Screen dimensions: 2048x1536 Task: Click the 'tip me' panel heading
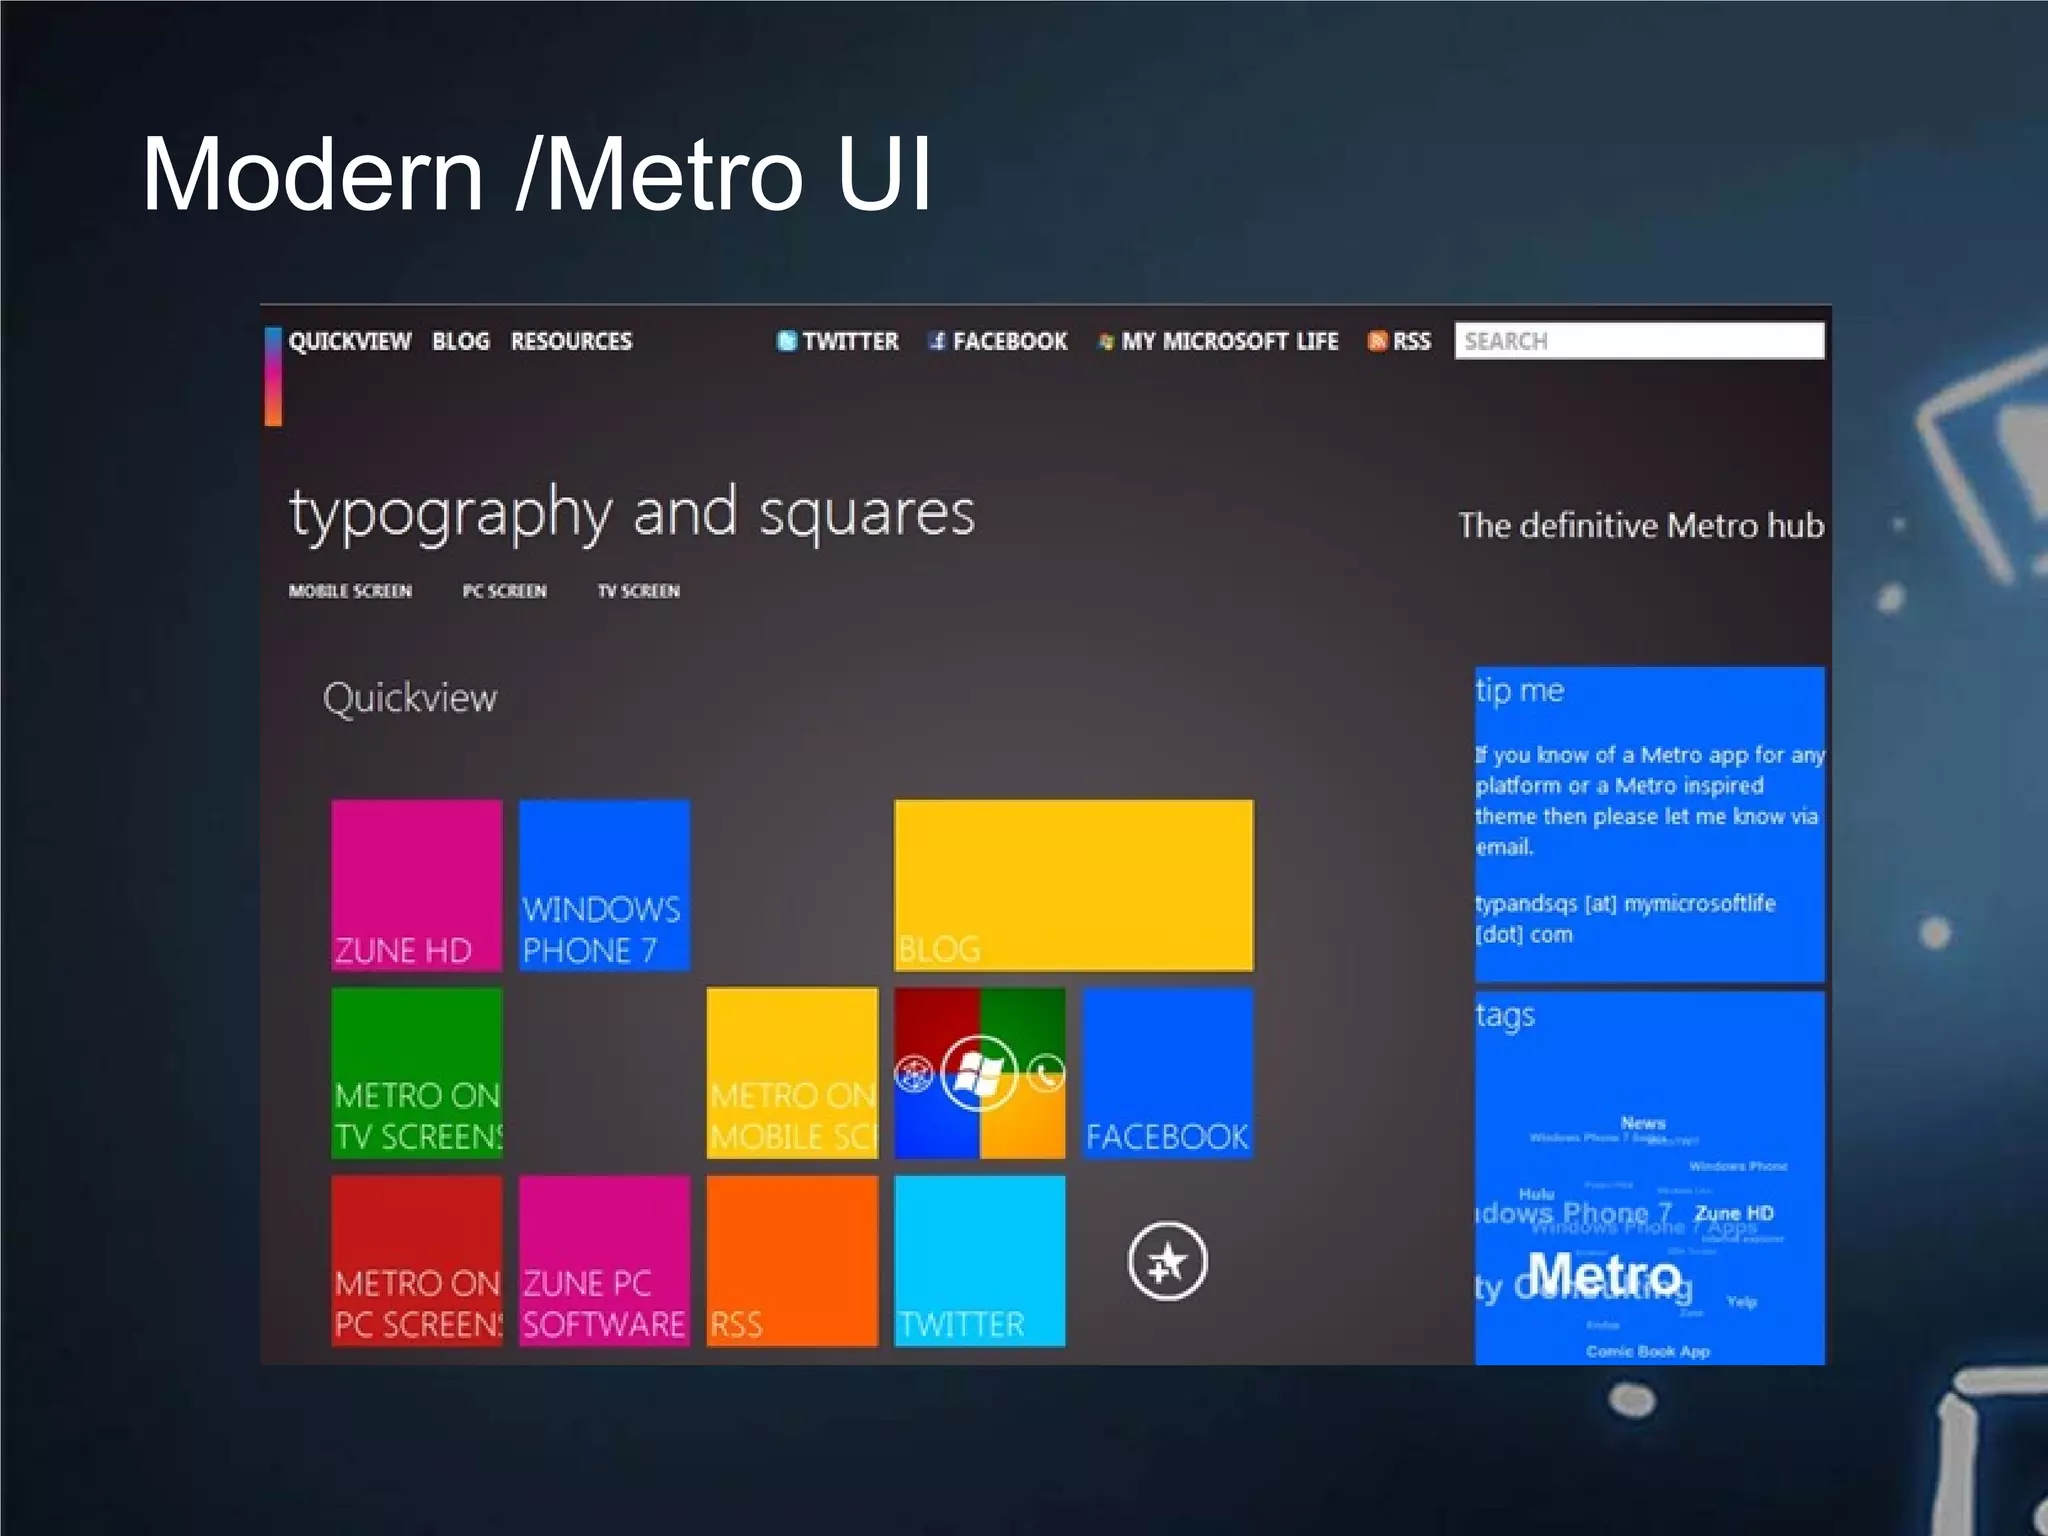(x=1520, y=690)
